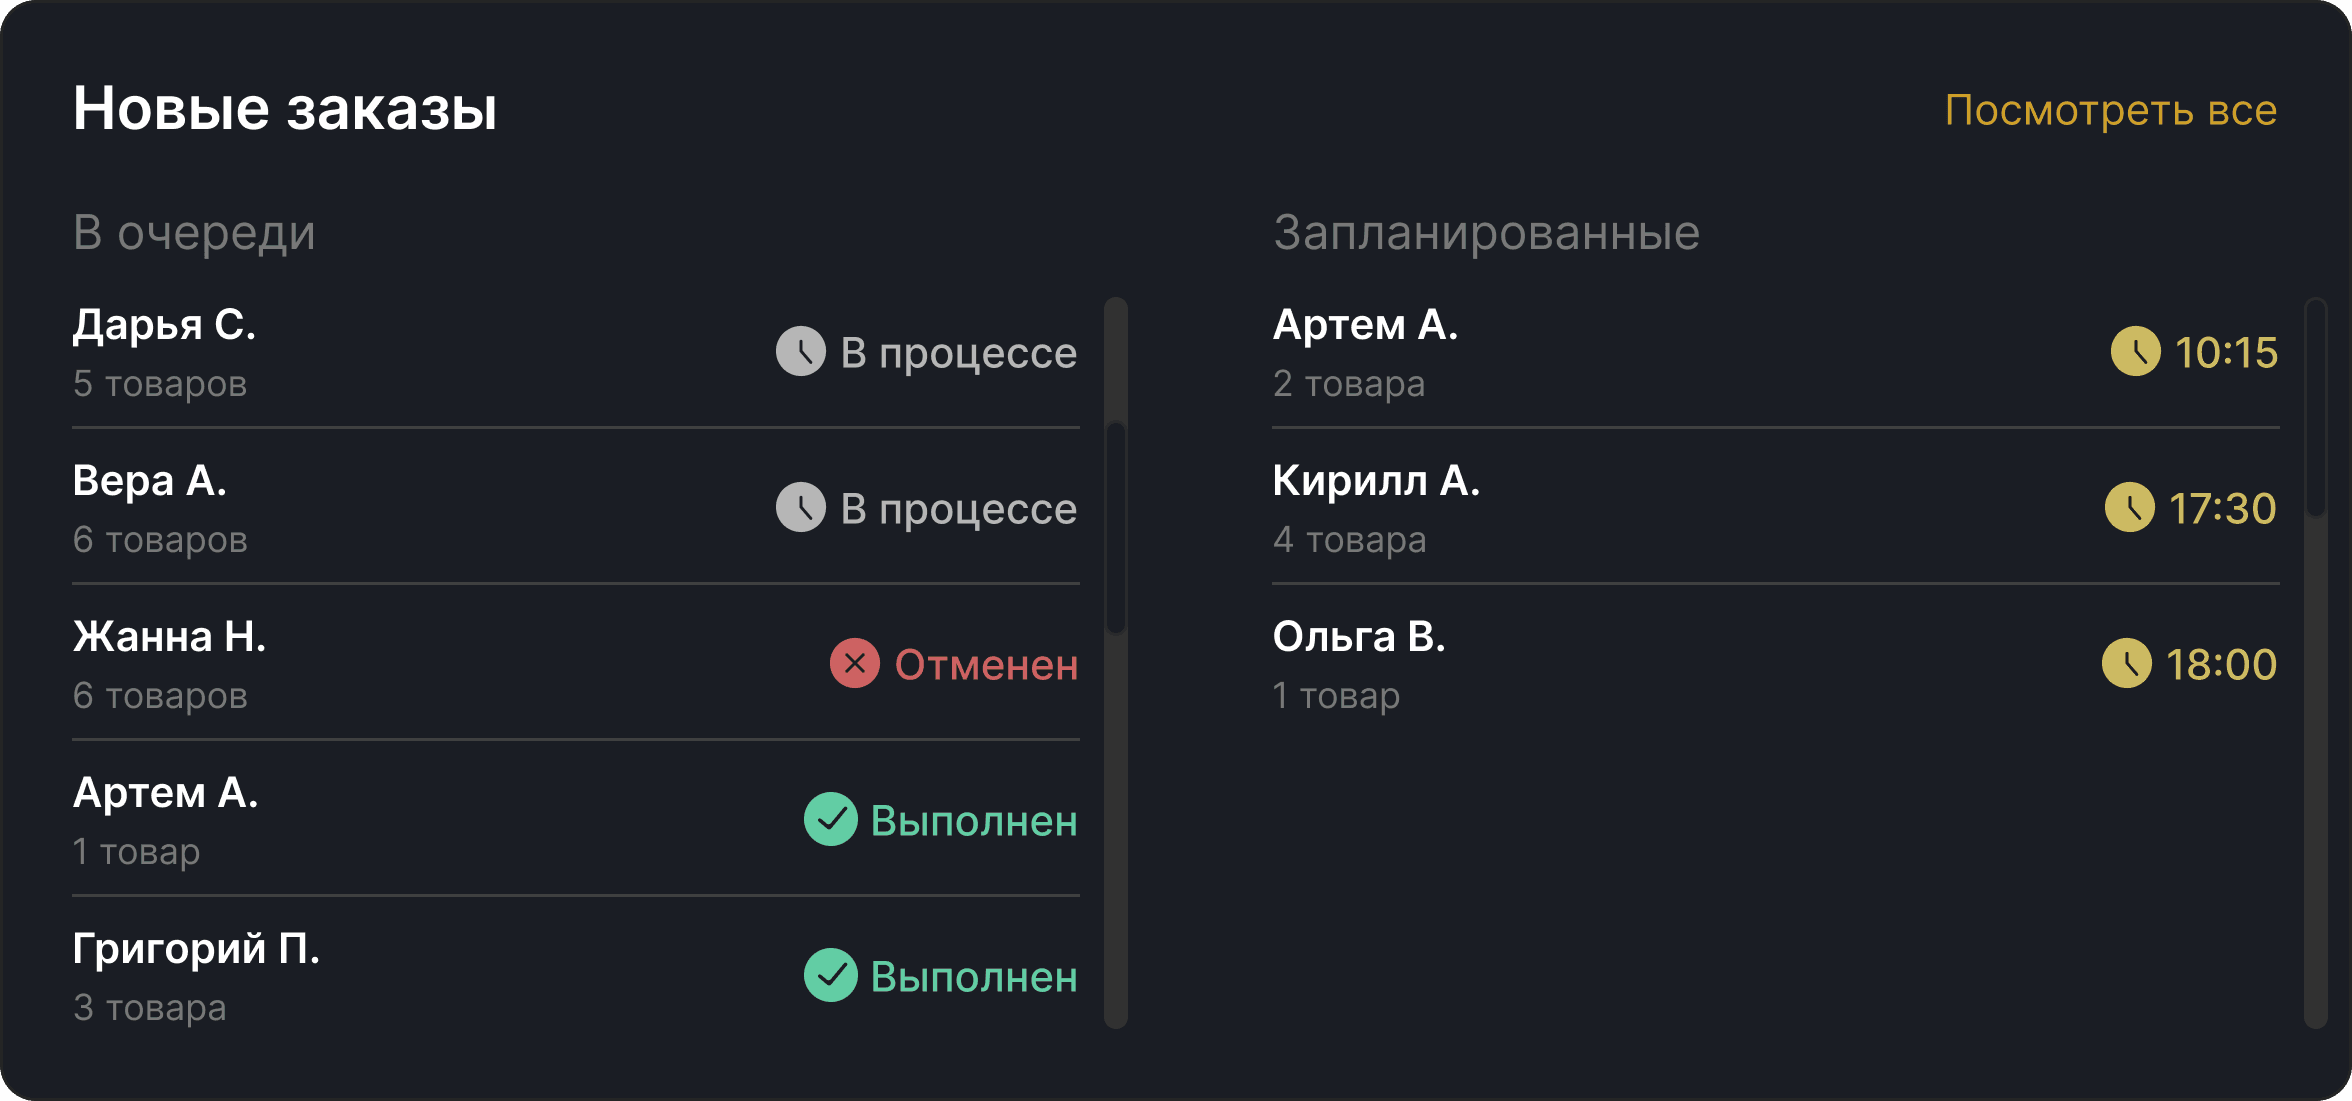Click the clock icon beside Вера А.
The image size is (2352, 1101).
800,508
